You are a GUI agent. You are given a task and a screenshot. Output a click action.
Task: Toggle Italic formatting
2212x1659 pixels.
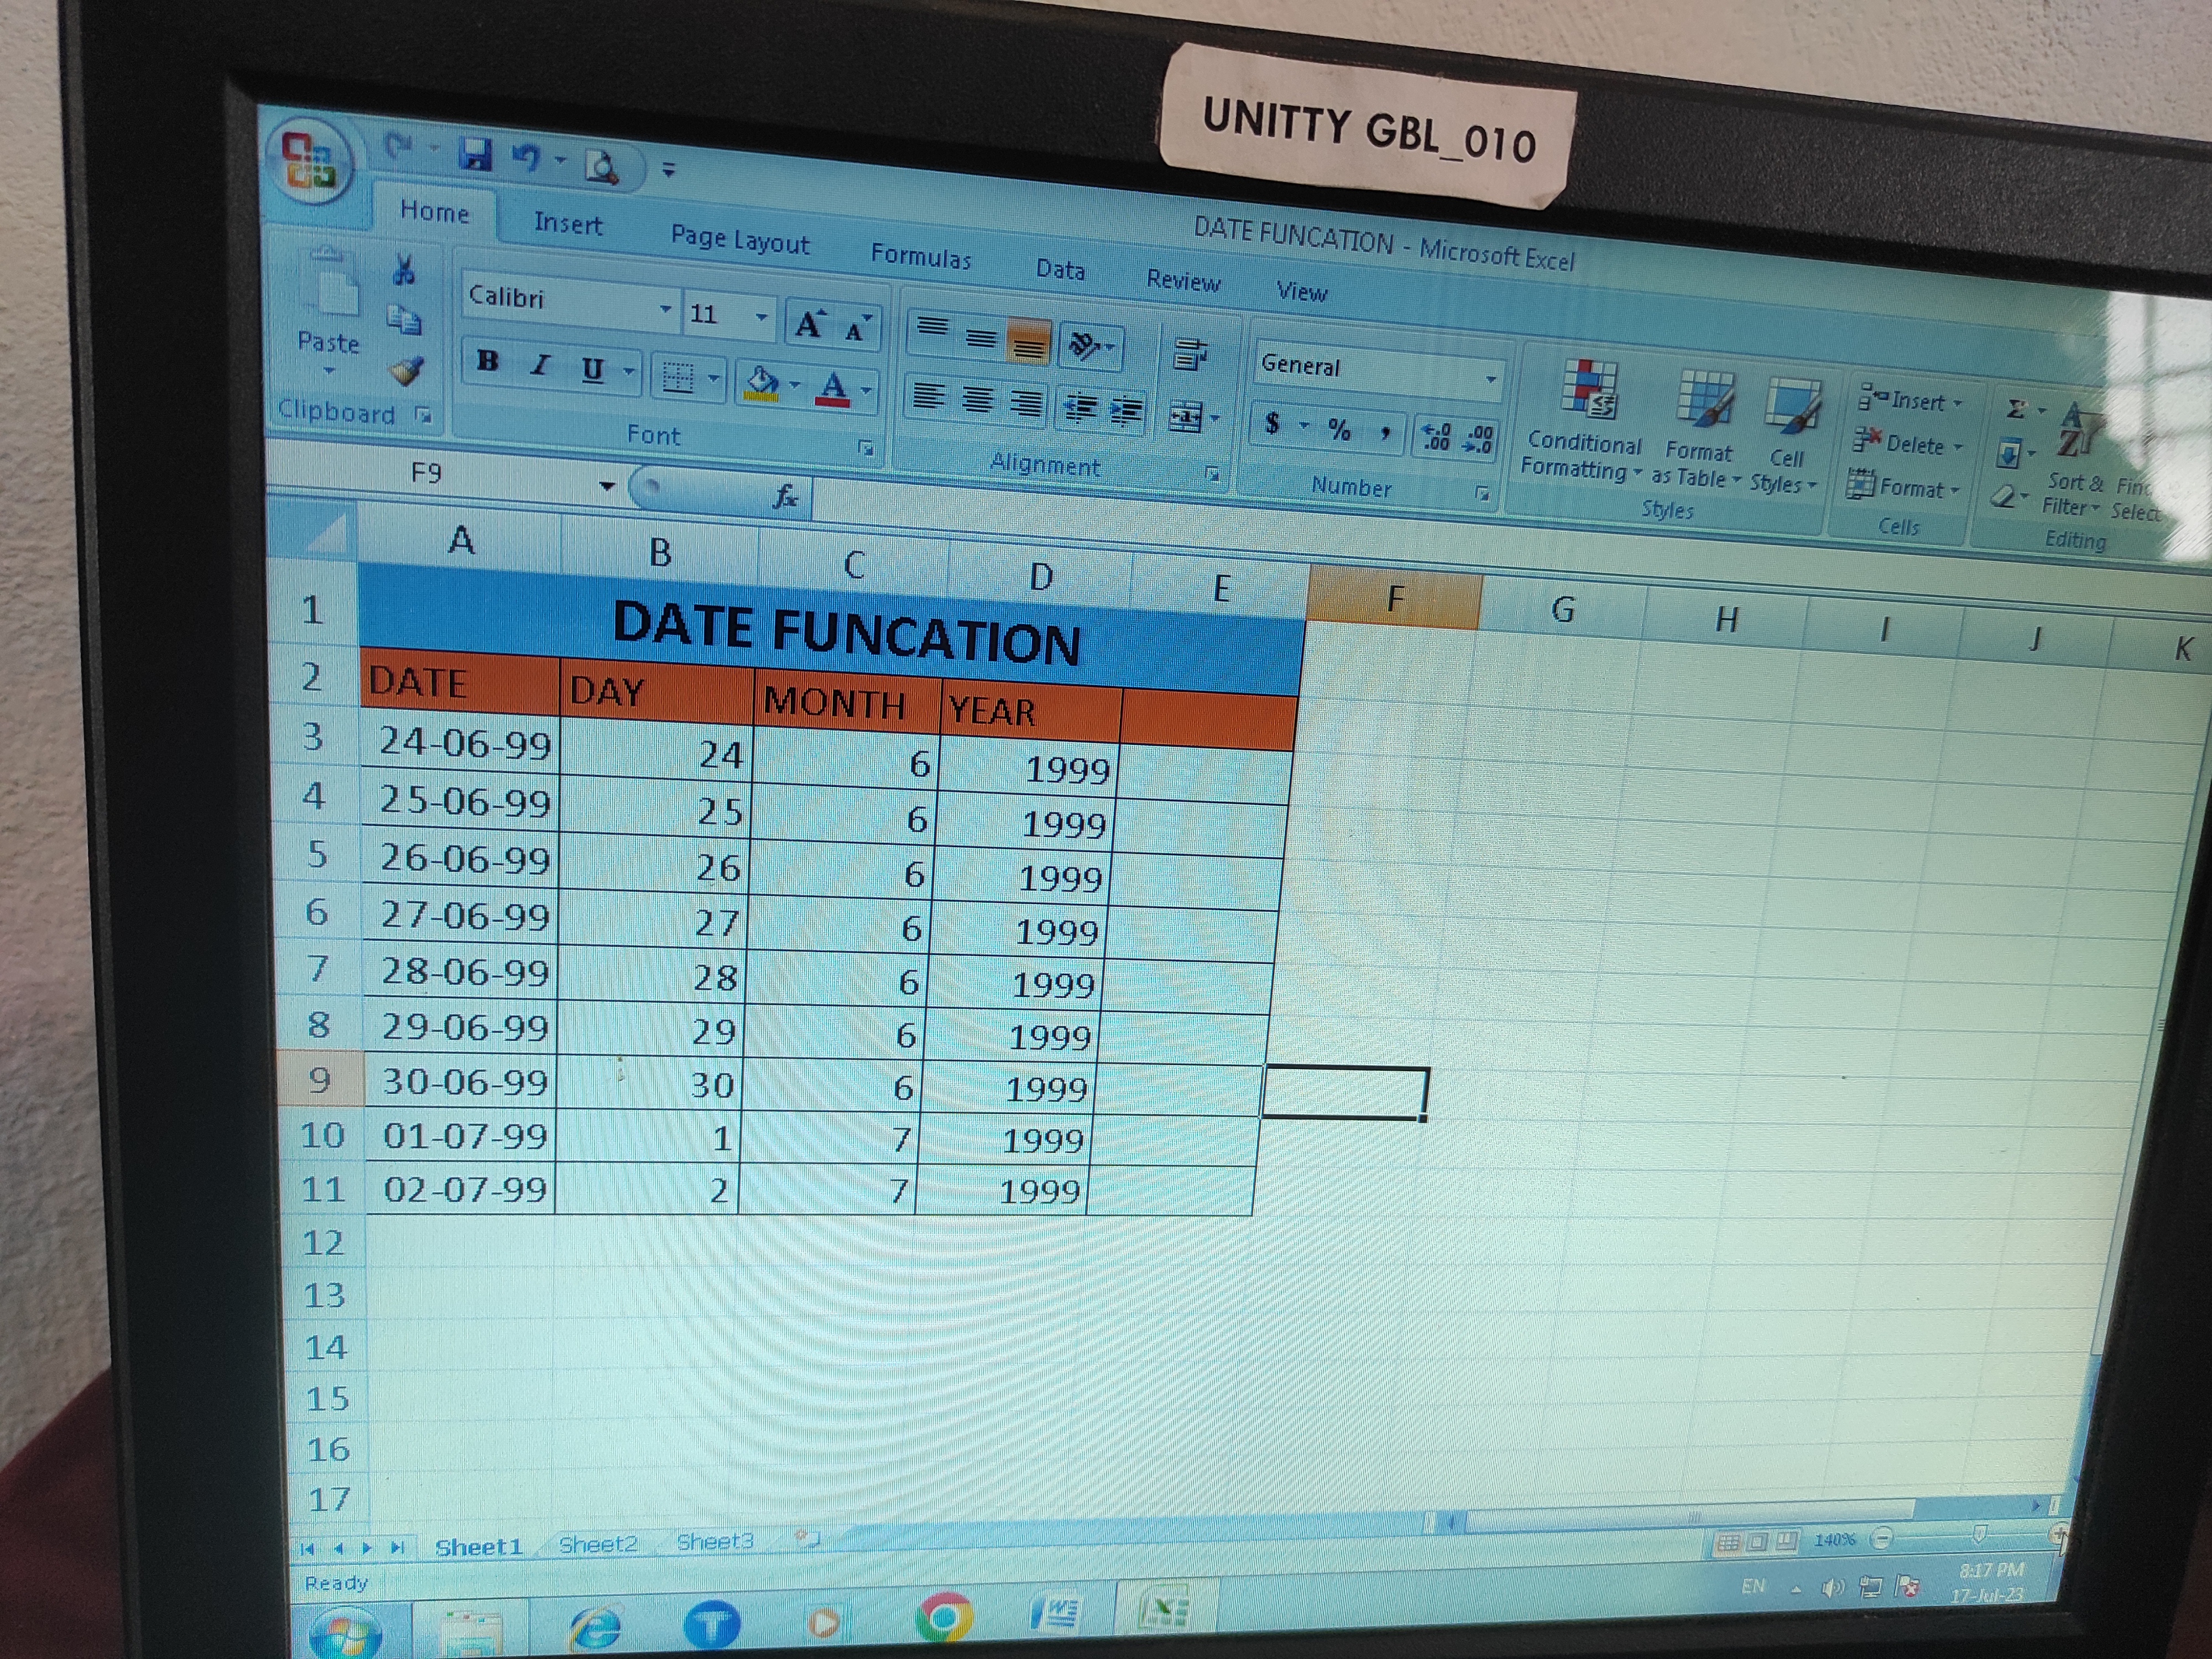coord(540,366)
